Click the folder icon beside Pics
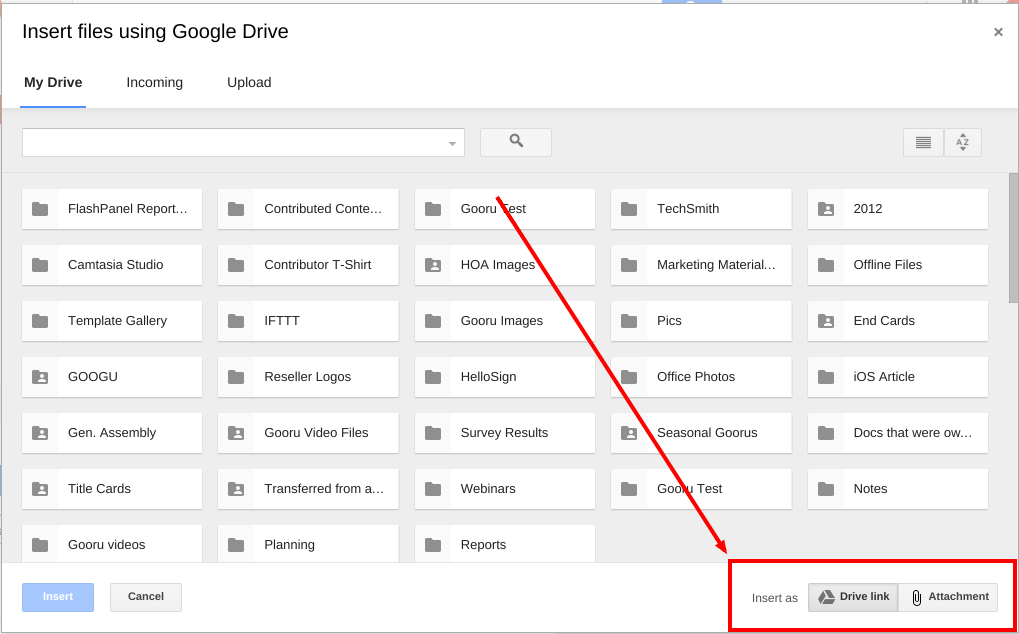Viewport: 1019px width, 634px height. click(x=629, y=321)
